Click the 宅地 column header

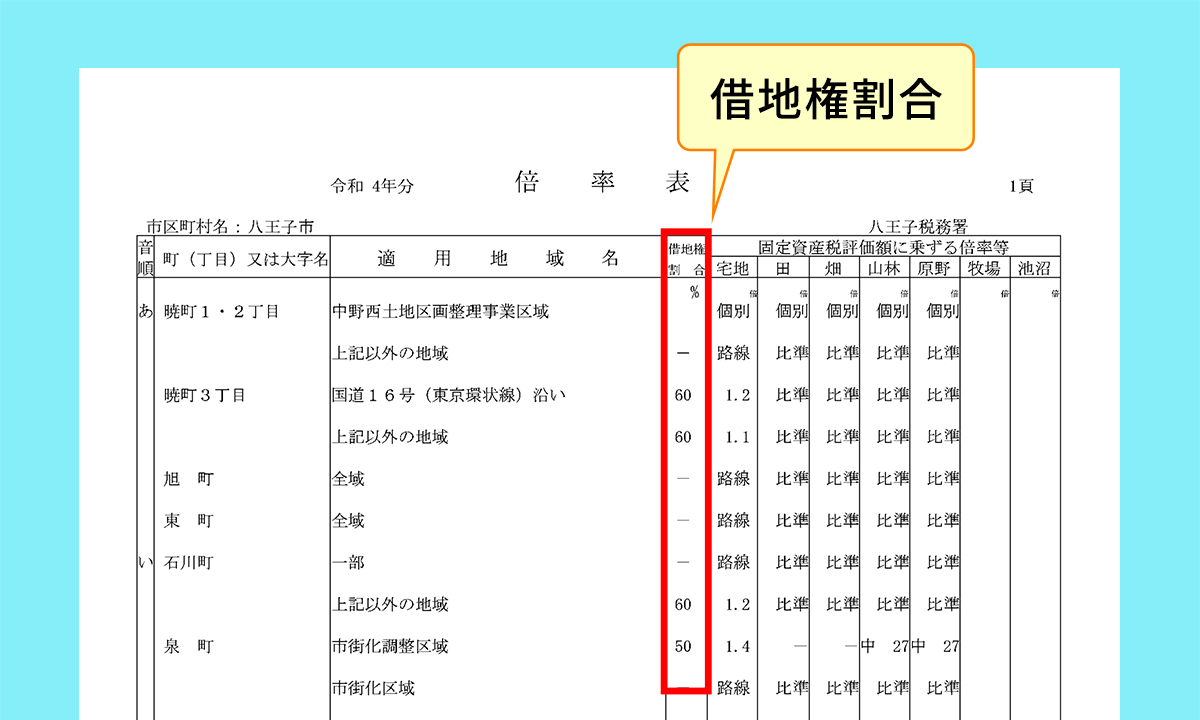click(x=733, y=268)
